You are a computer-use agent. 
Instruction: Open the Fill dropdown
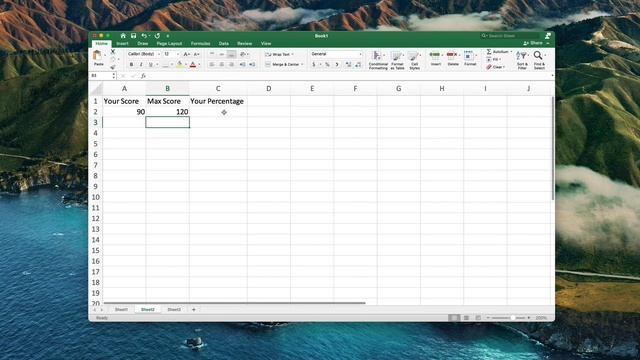pyautogui.click(x=494, y=60)
